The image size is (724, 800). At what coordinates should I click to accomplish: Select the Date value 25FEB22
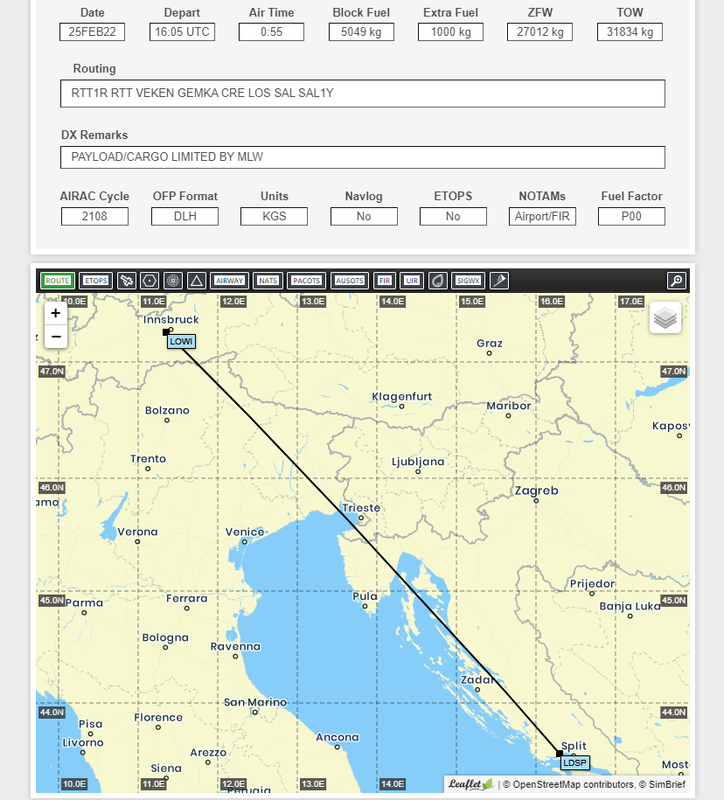[92, 32]
